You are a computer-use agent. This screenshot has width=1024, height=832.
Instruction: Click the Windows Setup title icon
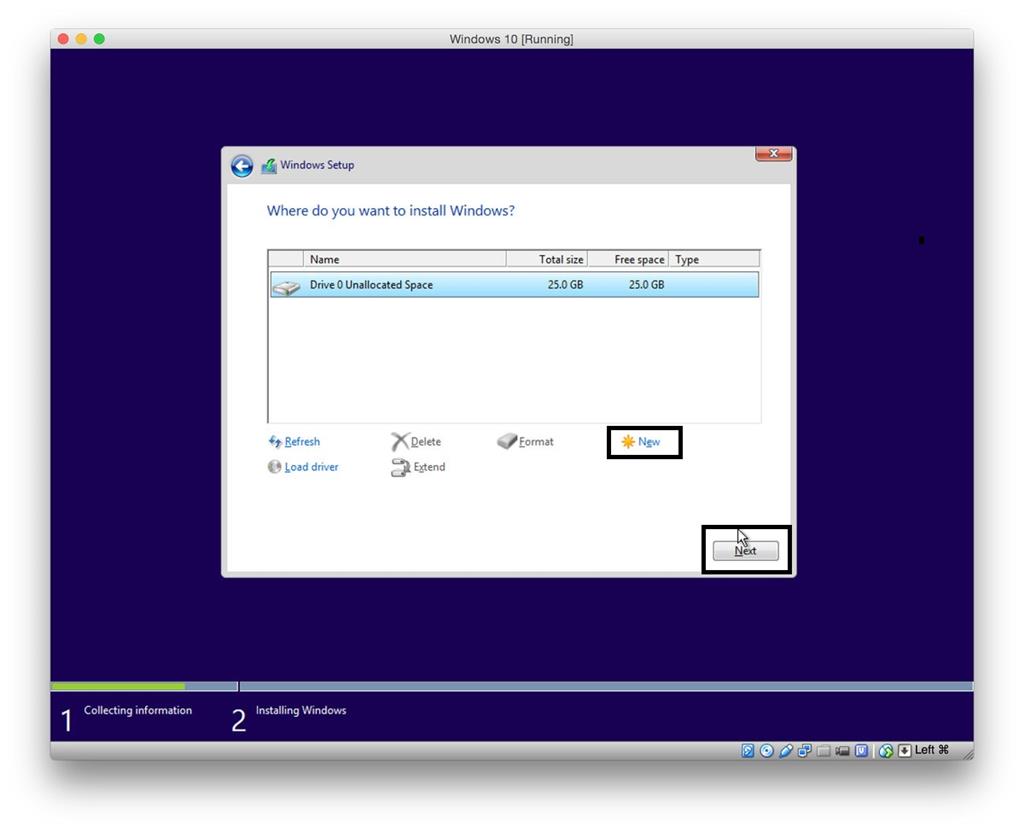(x=269, y=166)
